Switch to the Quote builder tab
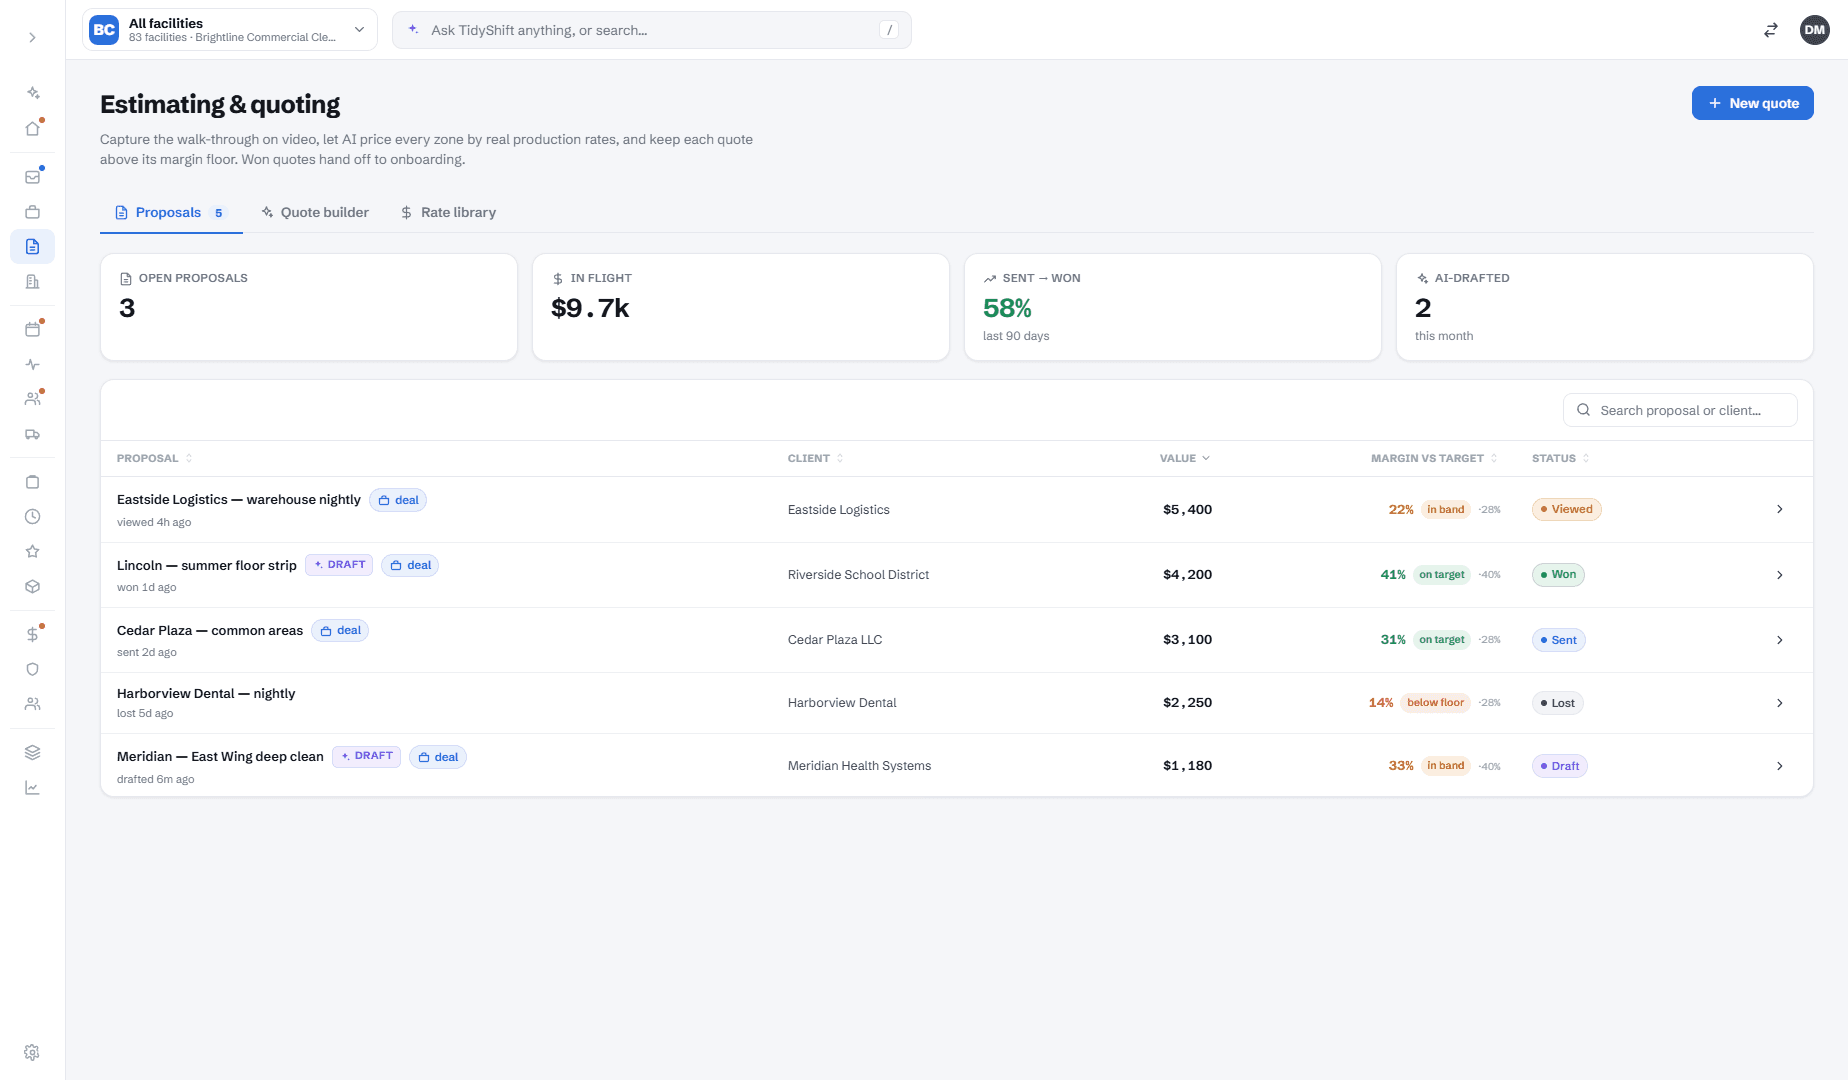Viewport: 1848px width, 1080px height. click(x=315, y=212)
